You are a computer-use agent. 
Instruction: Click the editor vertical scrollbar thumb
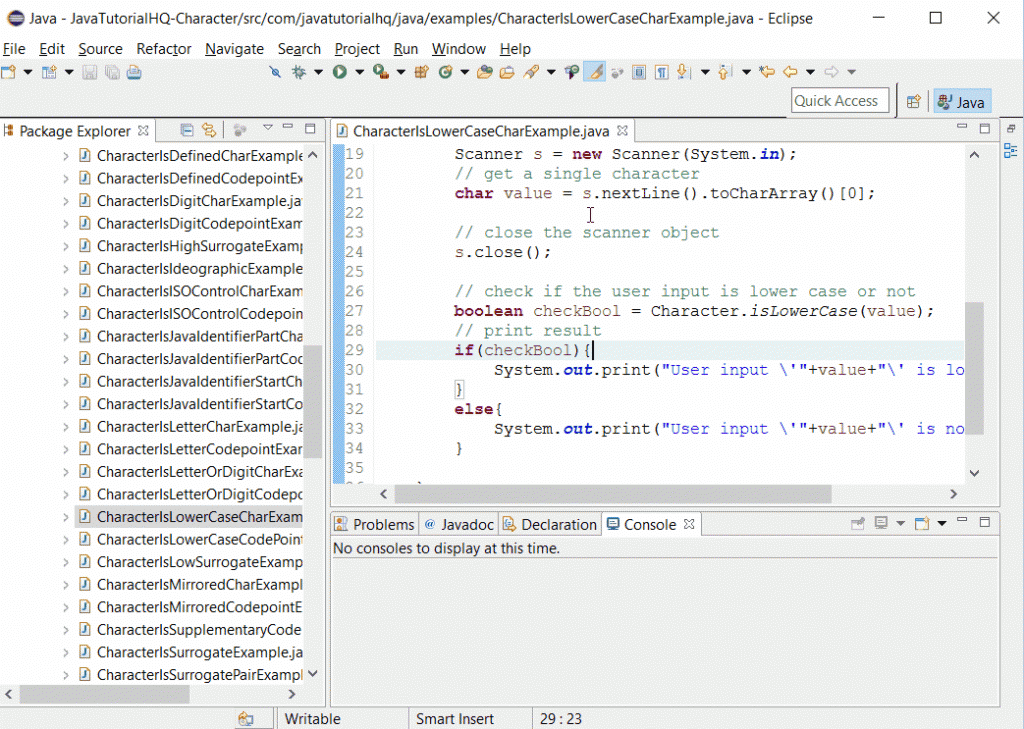coord(974,368)
